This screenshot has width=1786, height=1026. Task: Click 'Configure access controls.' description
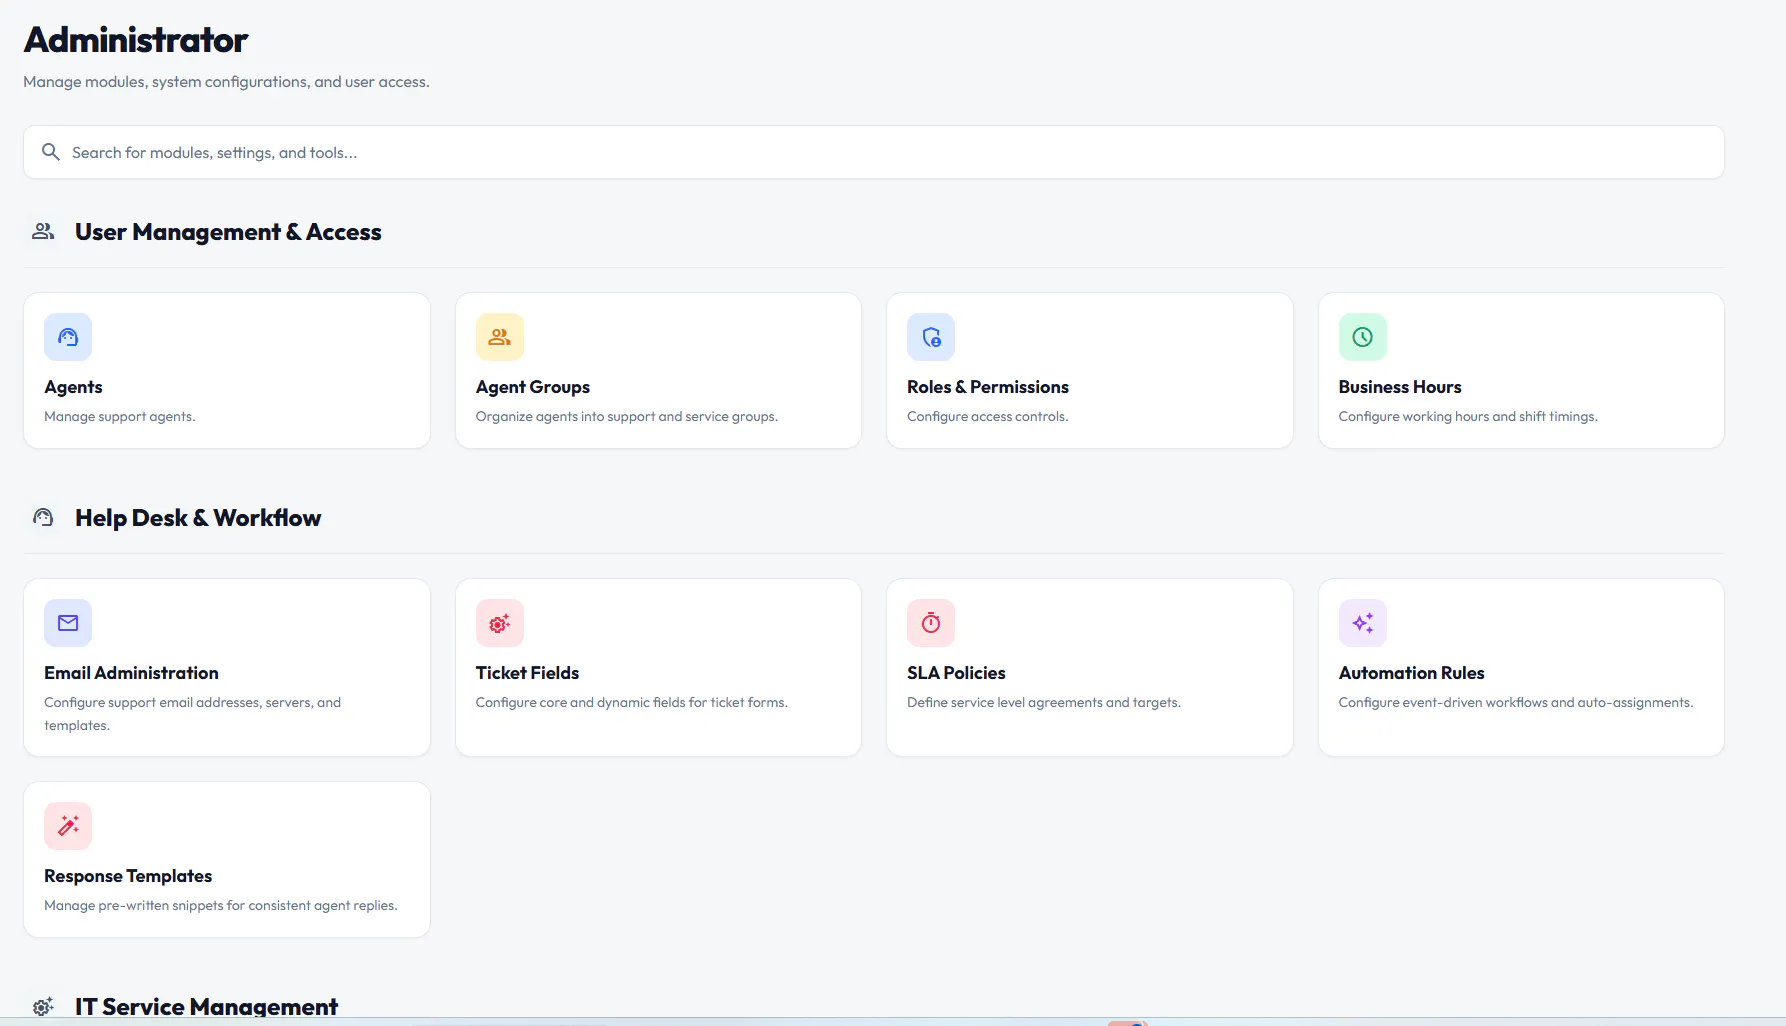(x=987, y=416)
